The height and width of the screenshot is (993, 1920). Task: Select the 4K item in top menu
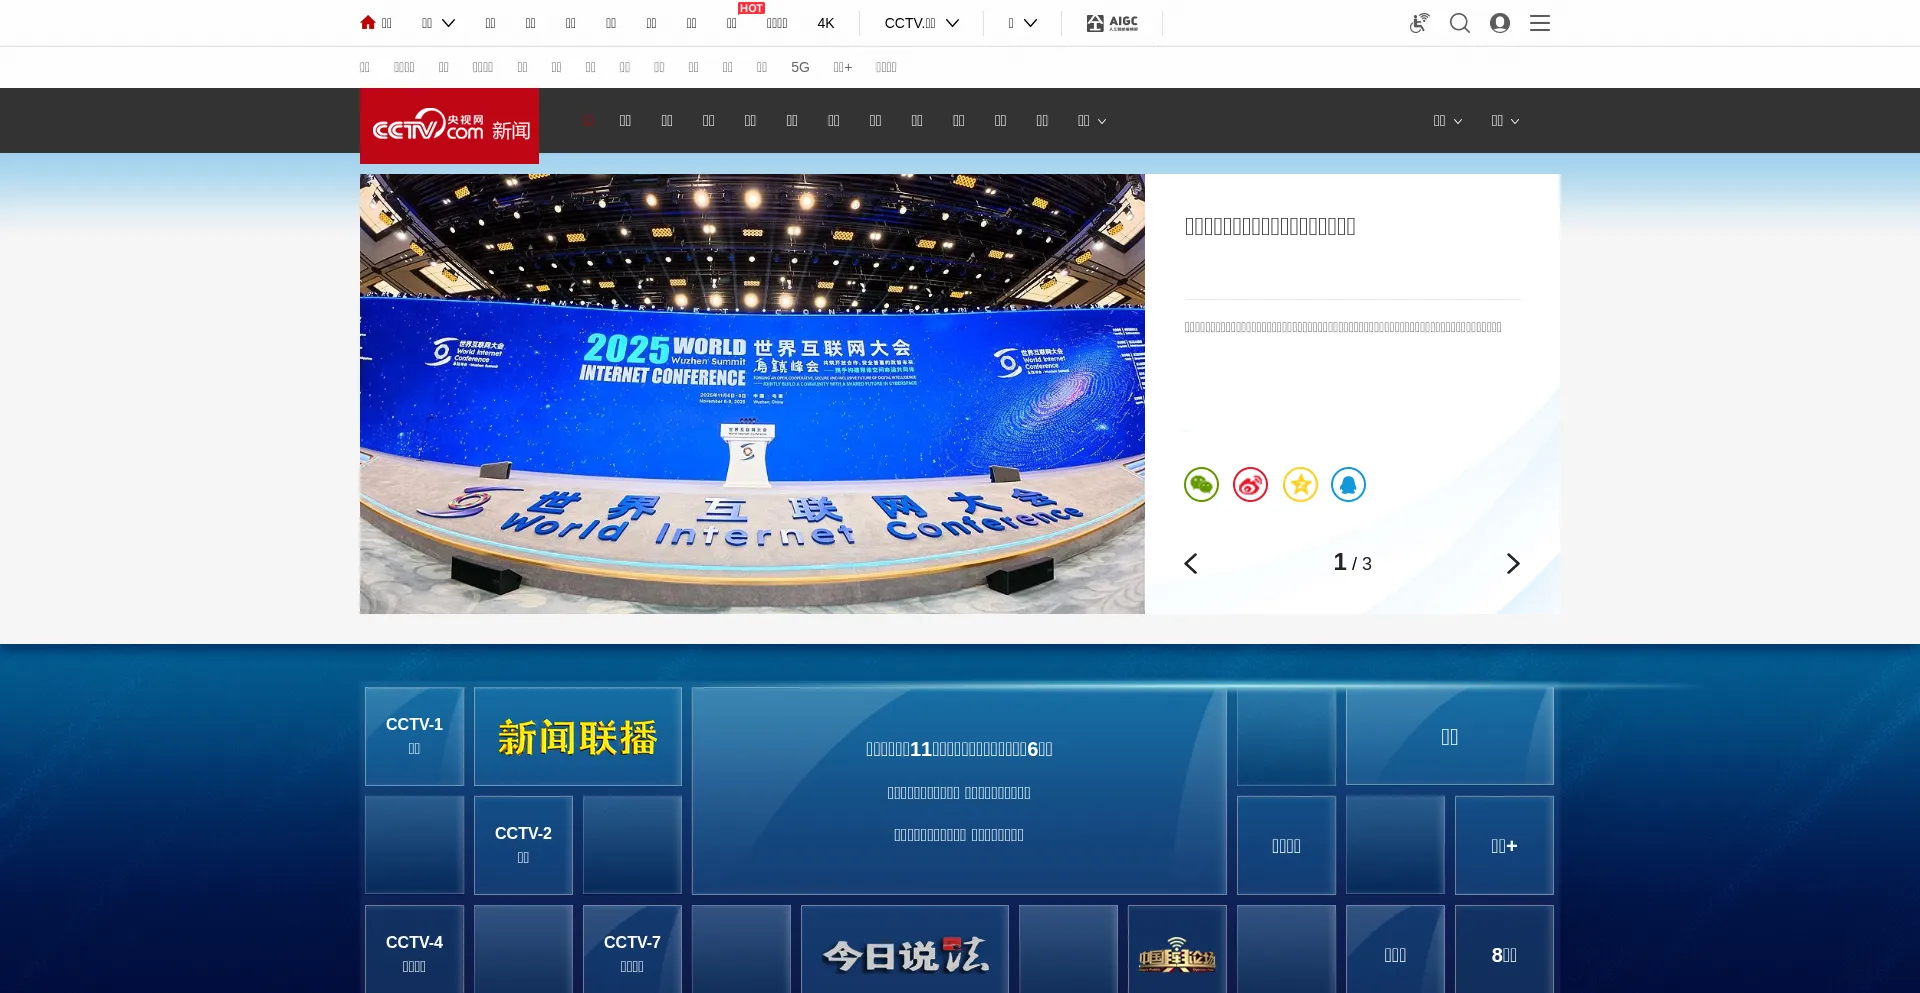click(x=825, y=23)
